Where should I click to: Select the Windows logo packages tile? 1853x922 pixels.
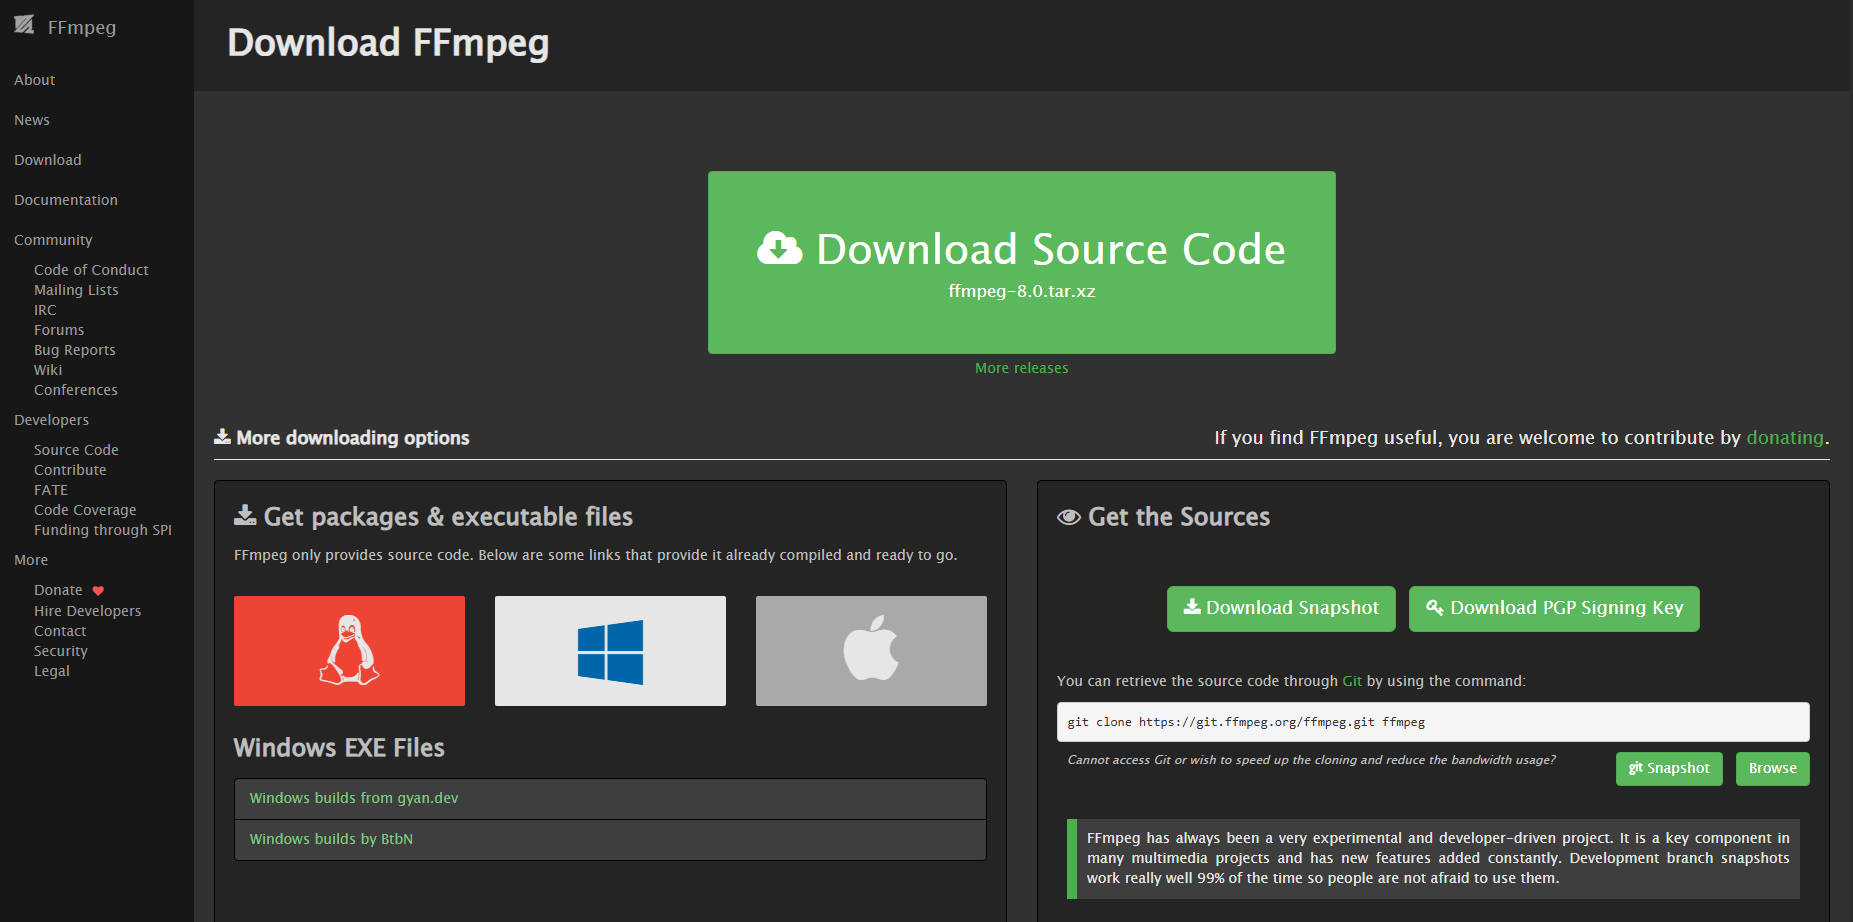click(610, 651)
